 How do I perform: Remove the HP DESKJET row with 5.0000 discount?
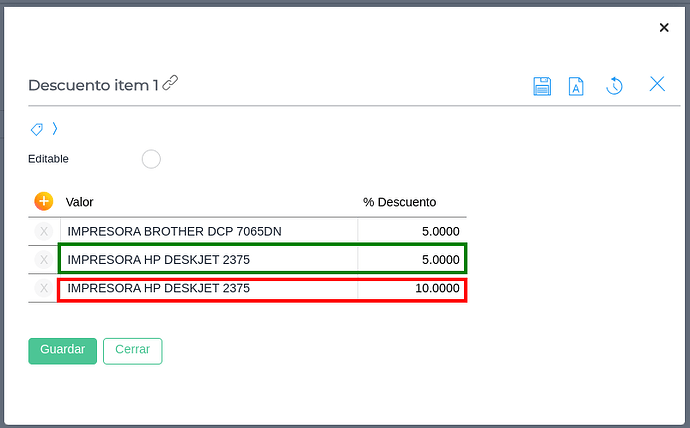tap(44, 260)
